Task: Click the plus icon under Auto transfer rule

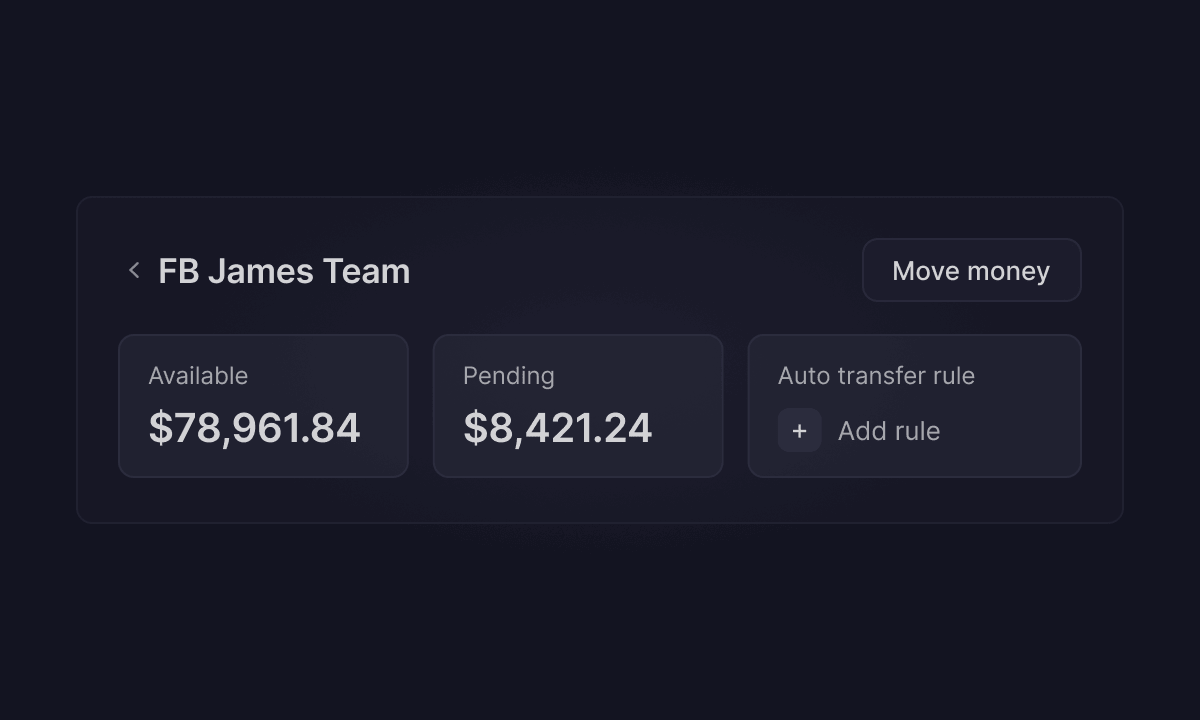Action: (800, 430)
